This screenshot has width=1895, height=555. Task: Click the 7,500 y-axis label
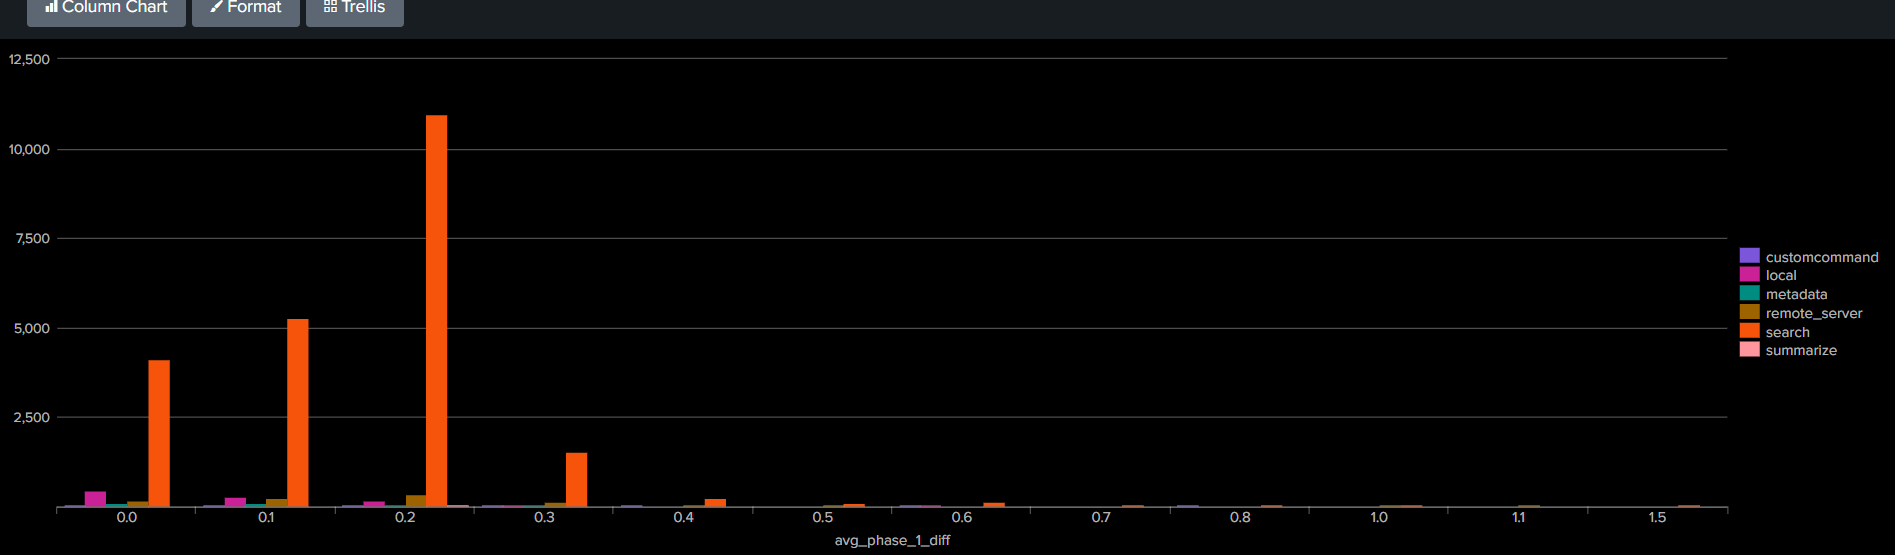click(x=32, y=238)
